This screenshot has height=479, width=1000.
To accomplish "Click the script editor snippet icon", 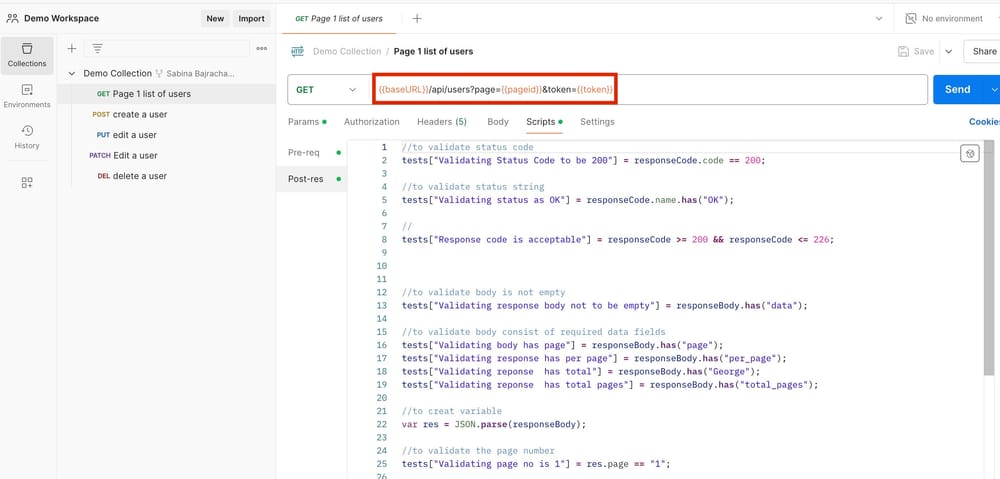I will 969,154.
